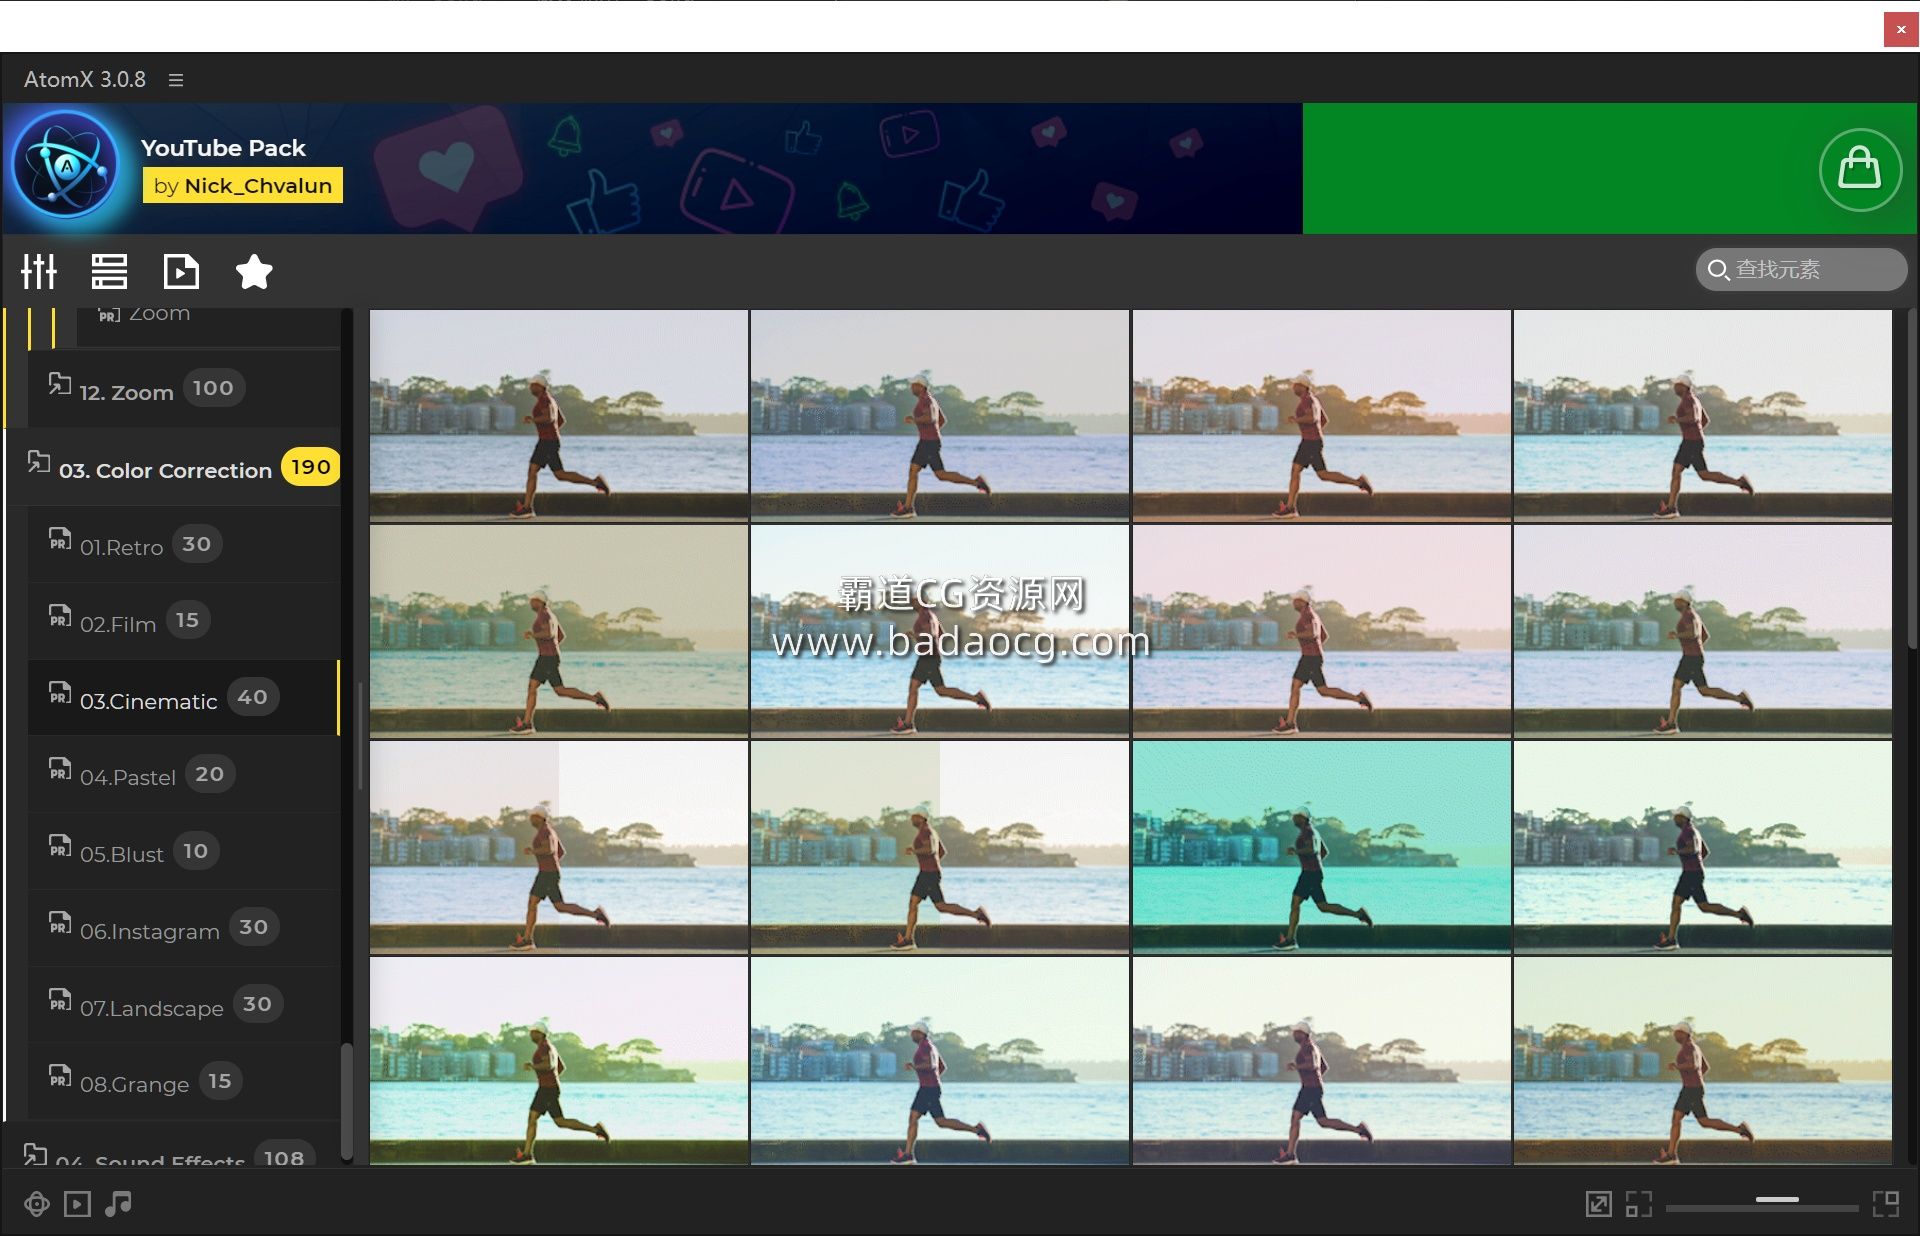Click the PR file icon beside 06.Instagram
Viewport: 1920px width, 1236px height.
[x=60, y=924]
